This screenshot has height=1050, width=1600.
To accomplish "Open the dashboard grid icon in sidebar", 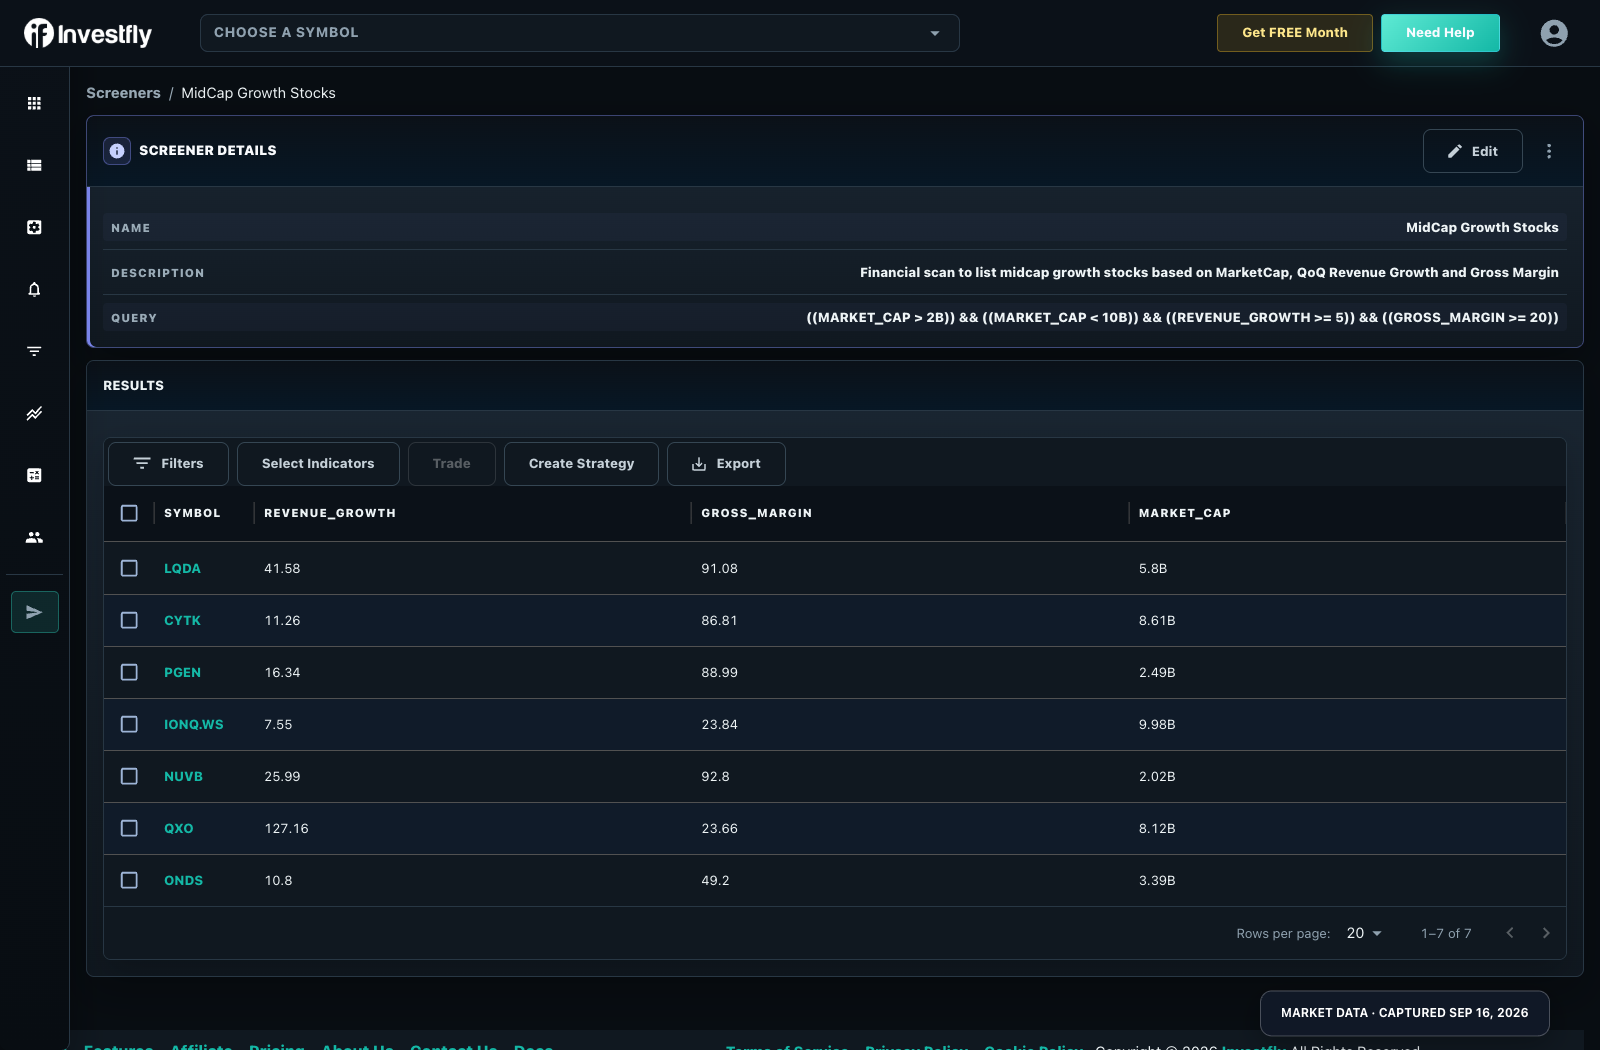I will click(x=34, y=103).
